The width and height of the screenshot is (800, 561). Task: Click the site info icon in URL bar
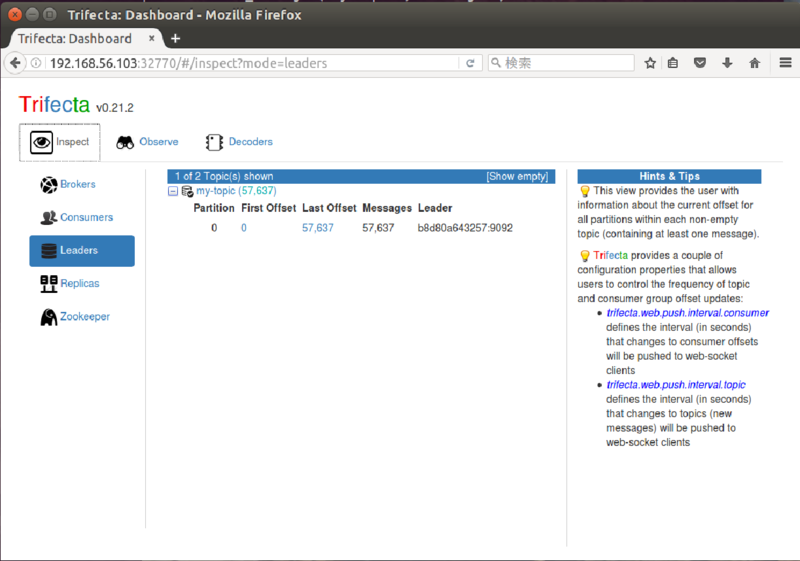36,63
